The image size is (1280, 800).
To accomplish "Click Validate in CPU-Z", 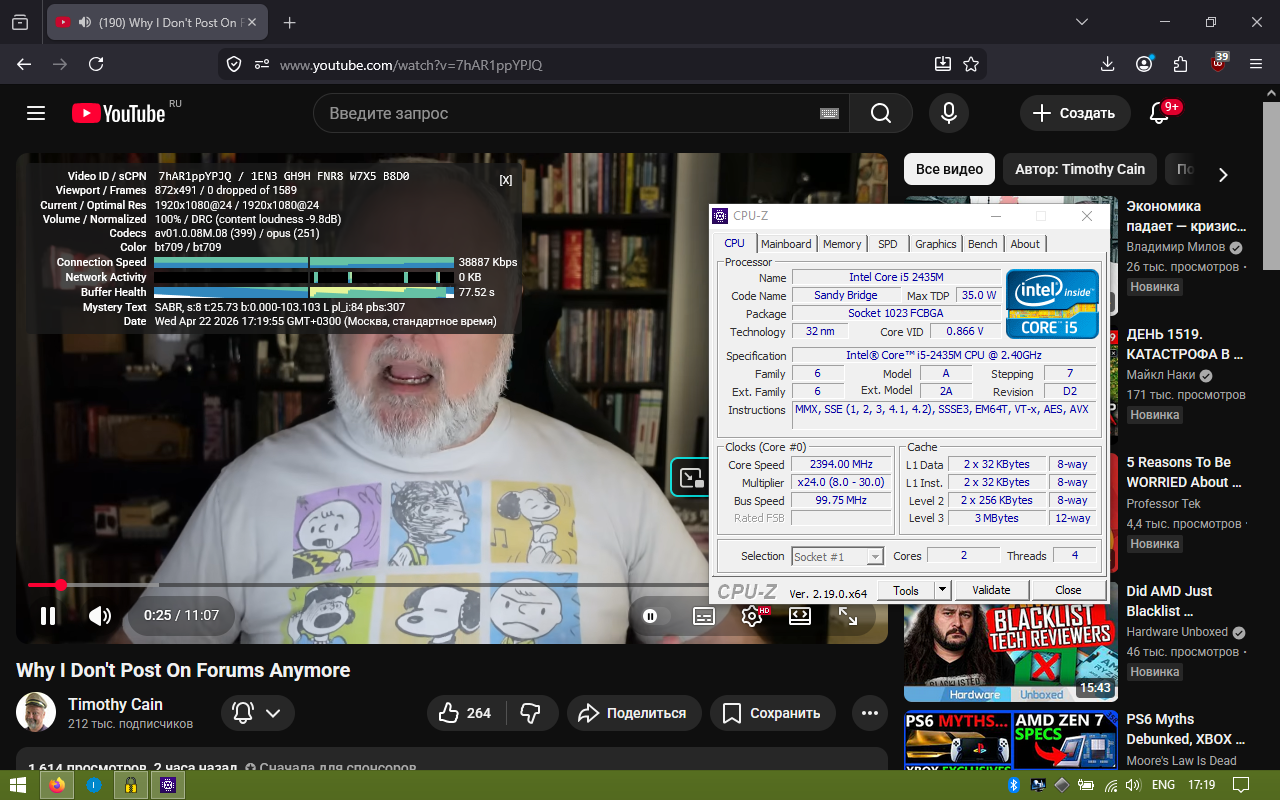I will [x=991, y=590].
